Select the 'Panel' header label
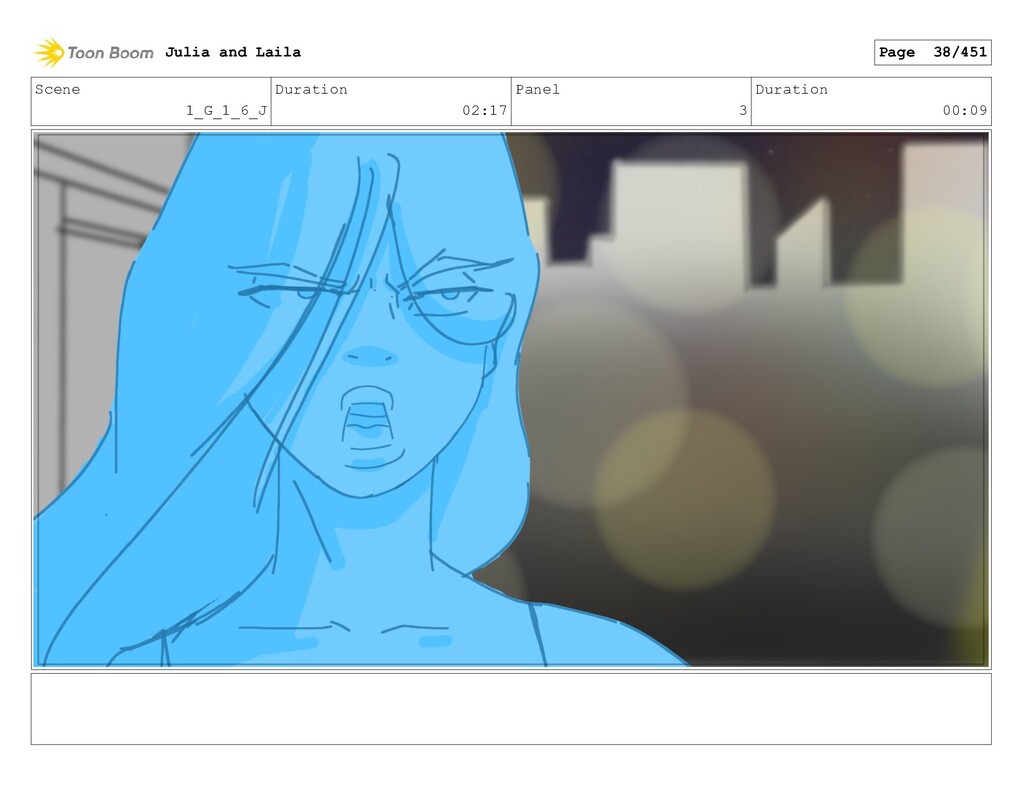Screen dimensions: 1024x791 coord(537,89)
